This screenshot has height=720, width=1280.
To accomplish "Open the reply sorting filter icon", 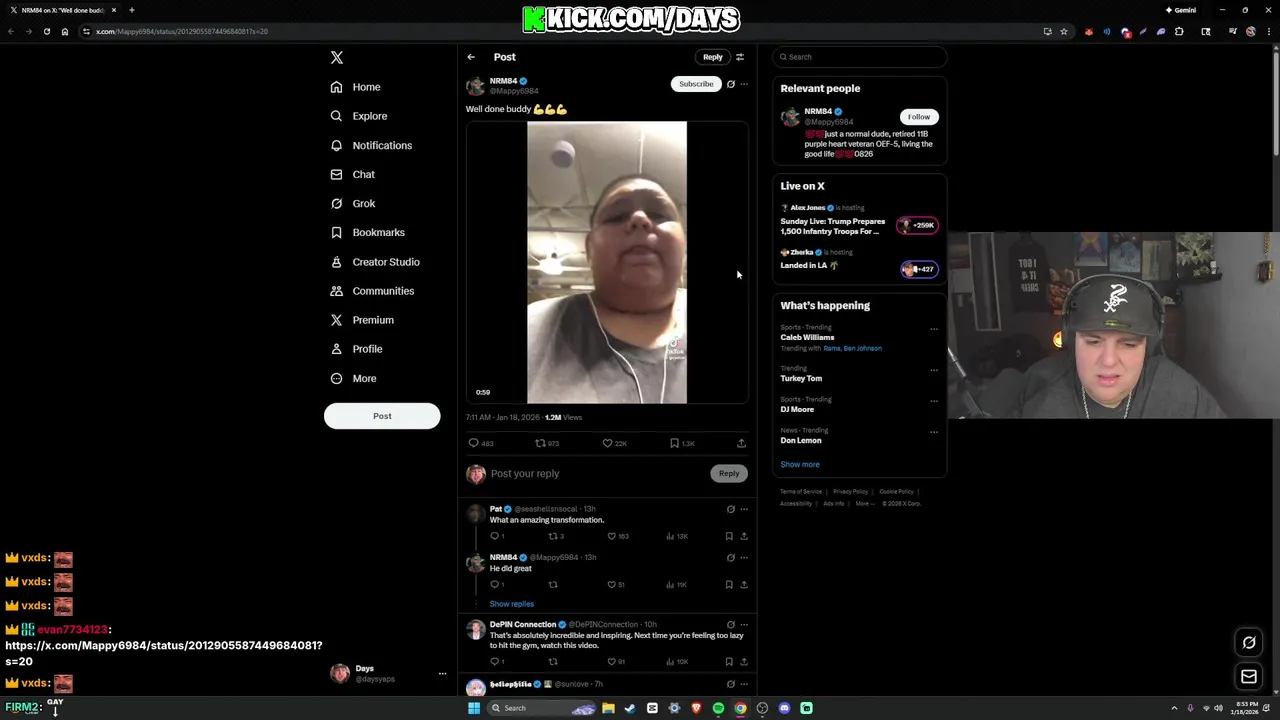I will pyautogui.click(x=740, y=57).
